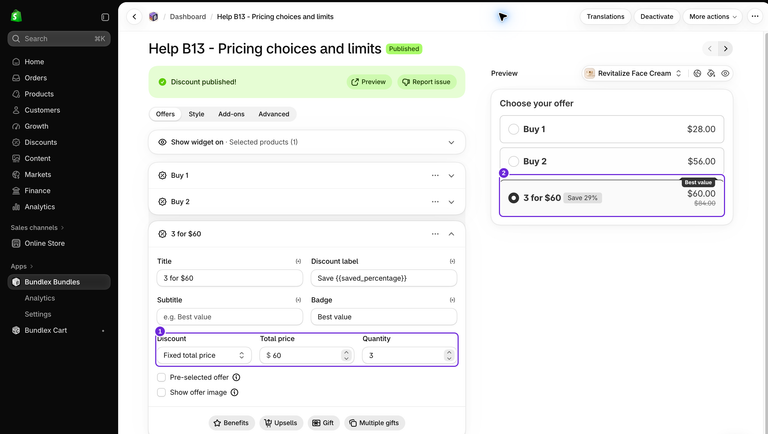Switch to the Offers tab

coord(165,114)
